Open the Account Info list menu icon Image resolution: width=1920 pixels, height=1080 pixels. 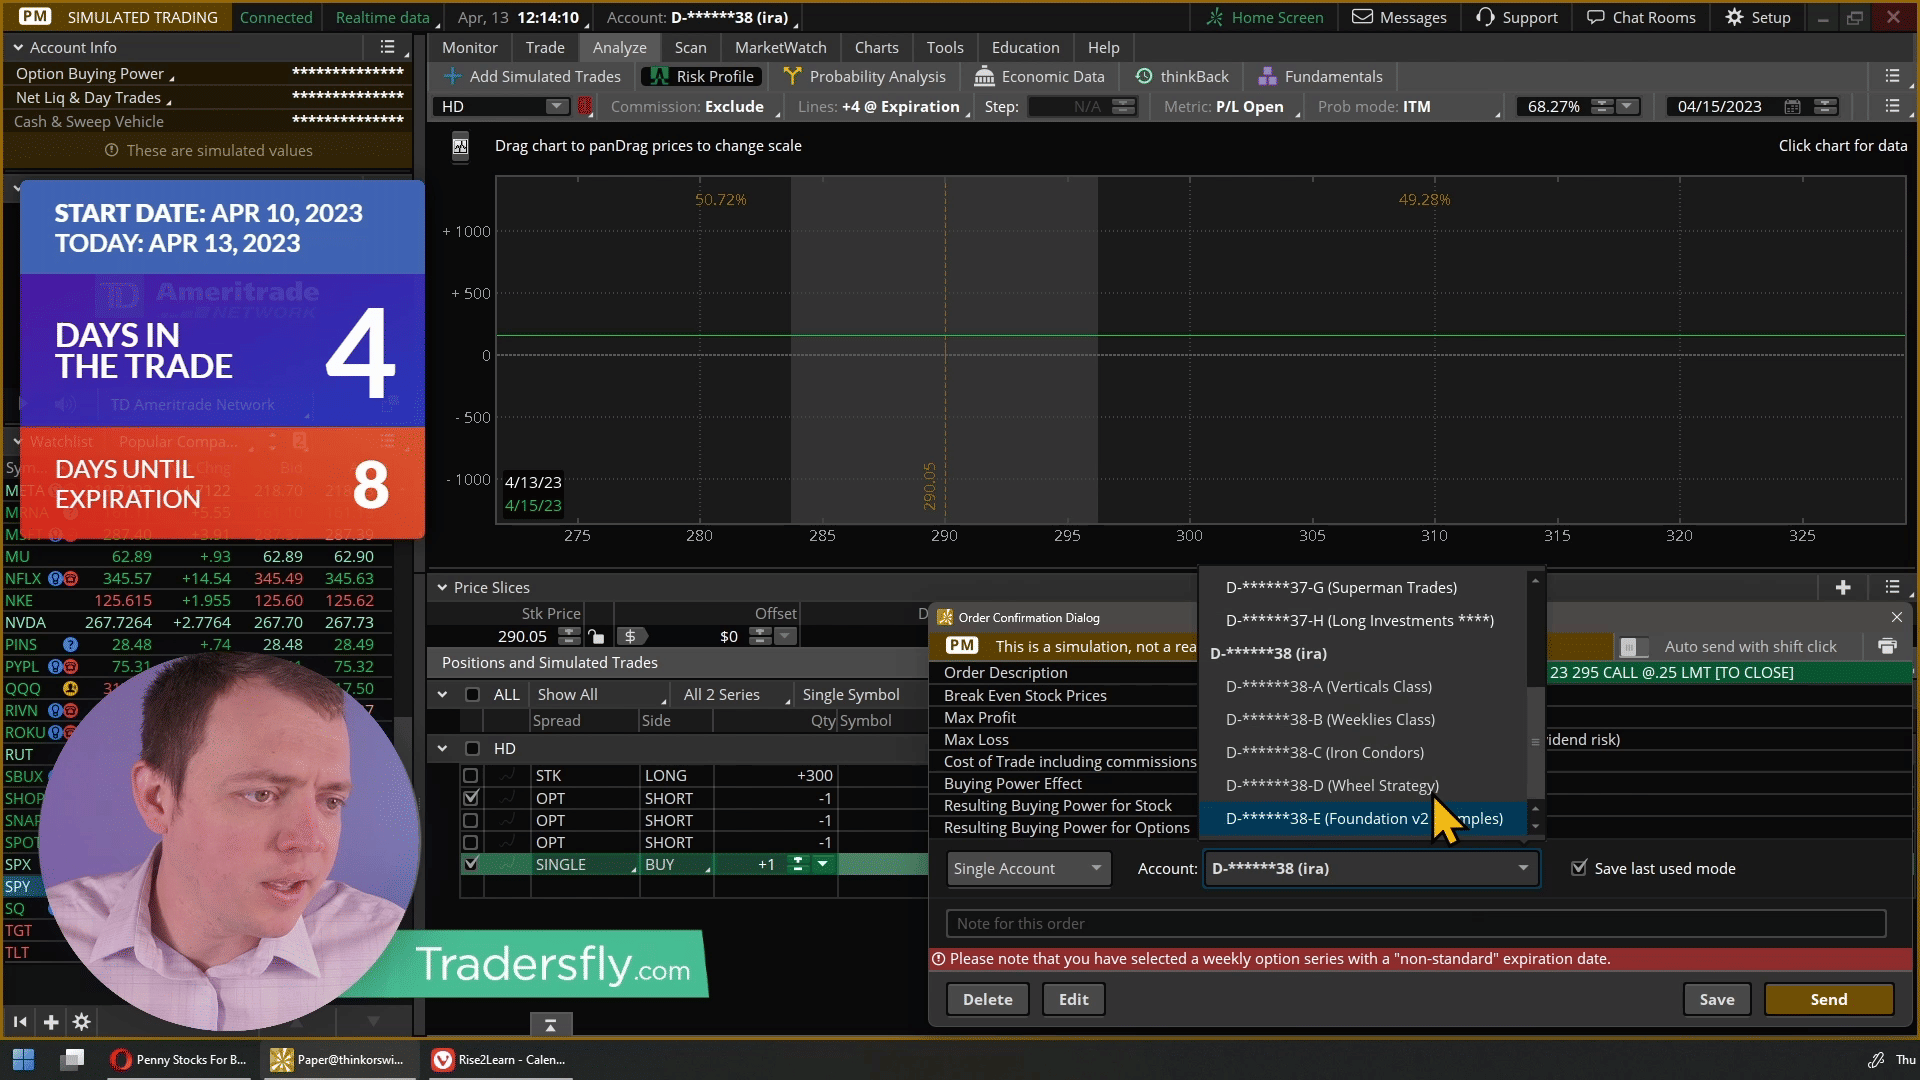click(388, 47)
